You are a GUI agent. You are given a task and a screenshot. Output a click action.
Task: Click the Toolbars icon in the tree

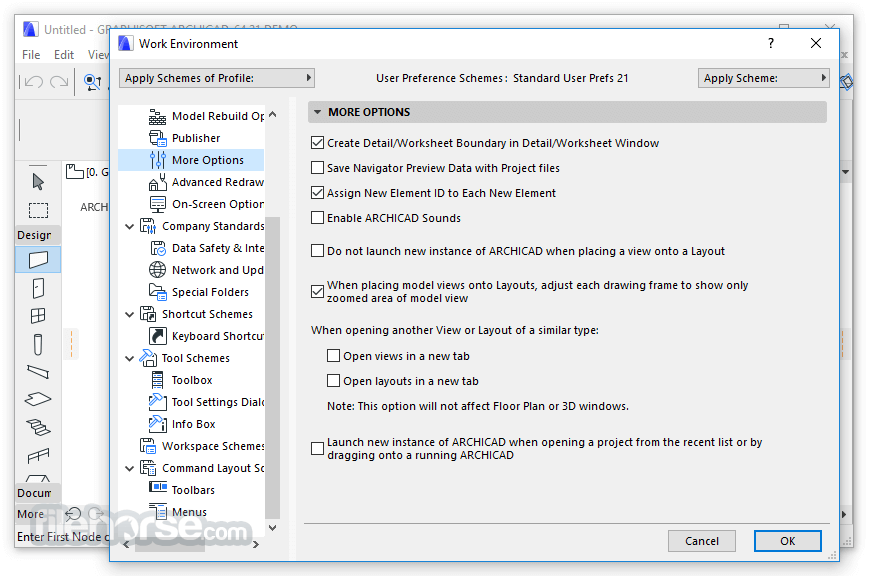(158, 487)
